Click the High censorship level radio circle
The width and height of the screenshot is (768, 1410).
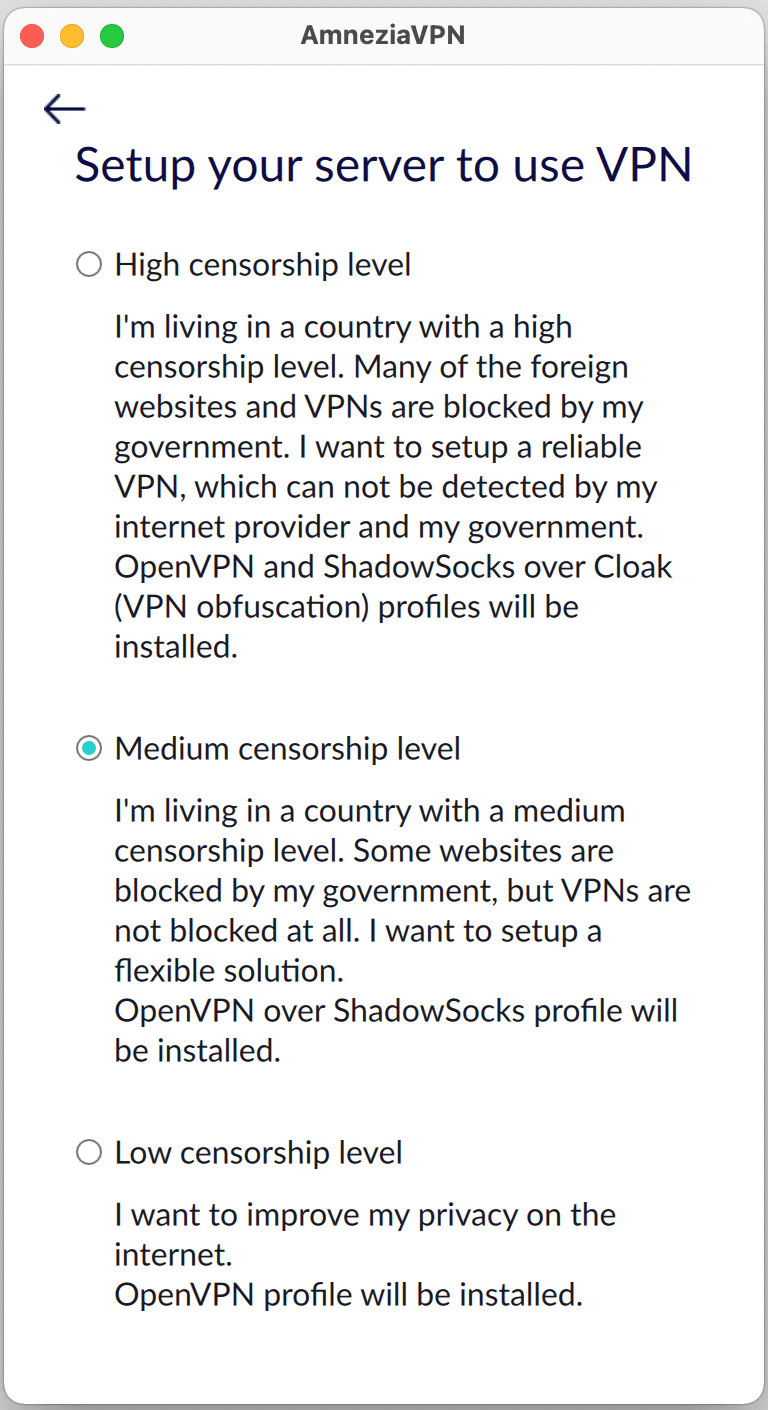coord(88,264)
